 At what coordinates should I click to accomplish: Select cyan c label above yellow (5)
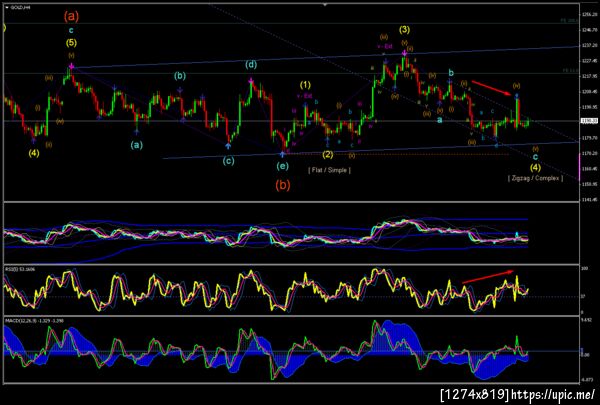pyautogui.click(x=71, y=30)
